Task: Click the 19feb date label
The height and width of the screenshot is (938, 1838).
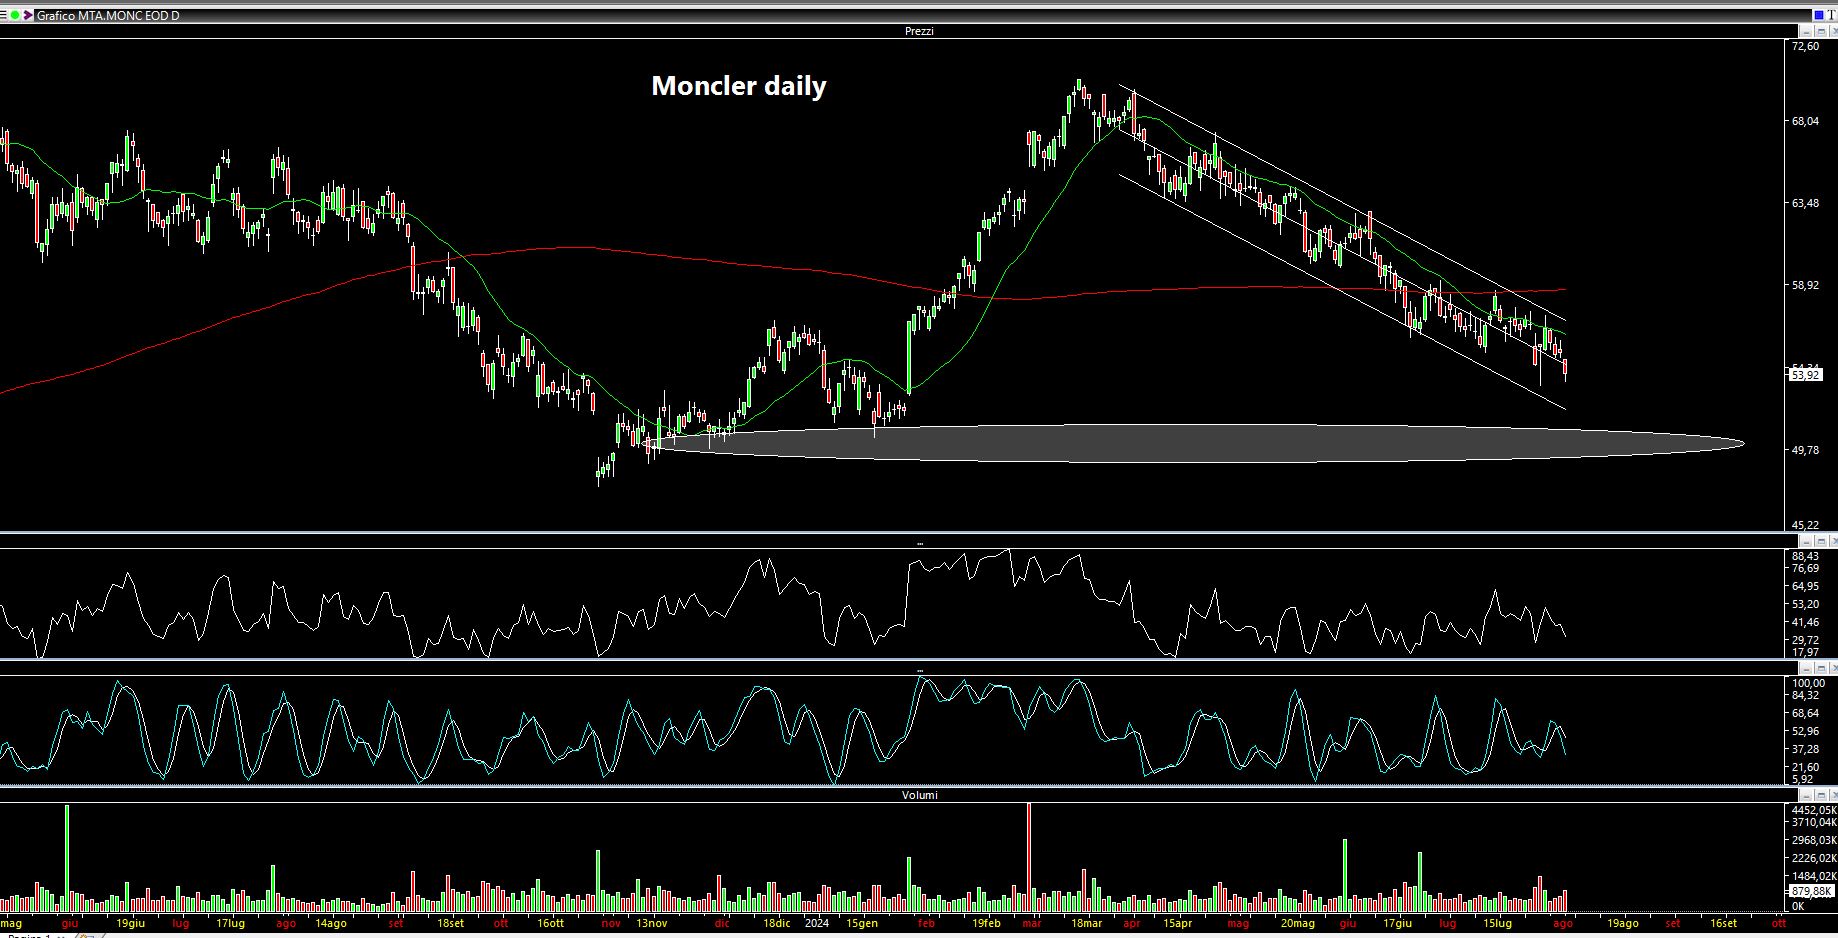Action: point(986,923)
